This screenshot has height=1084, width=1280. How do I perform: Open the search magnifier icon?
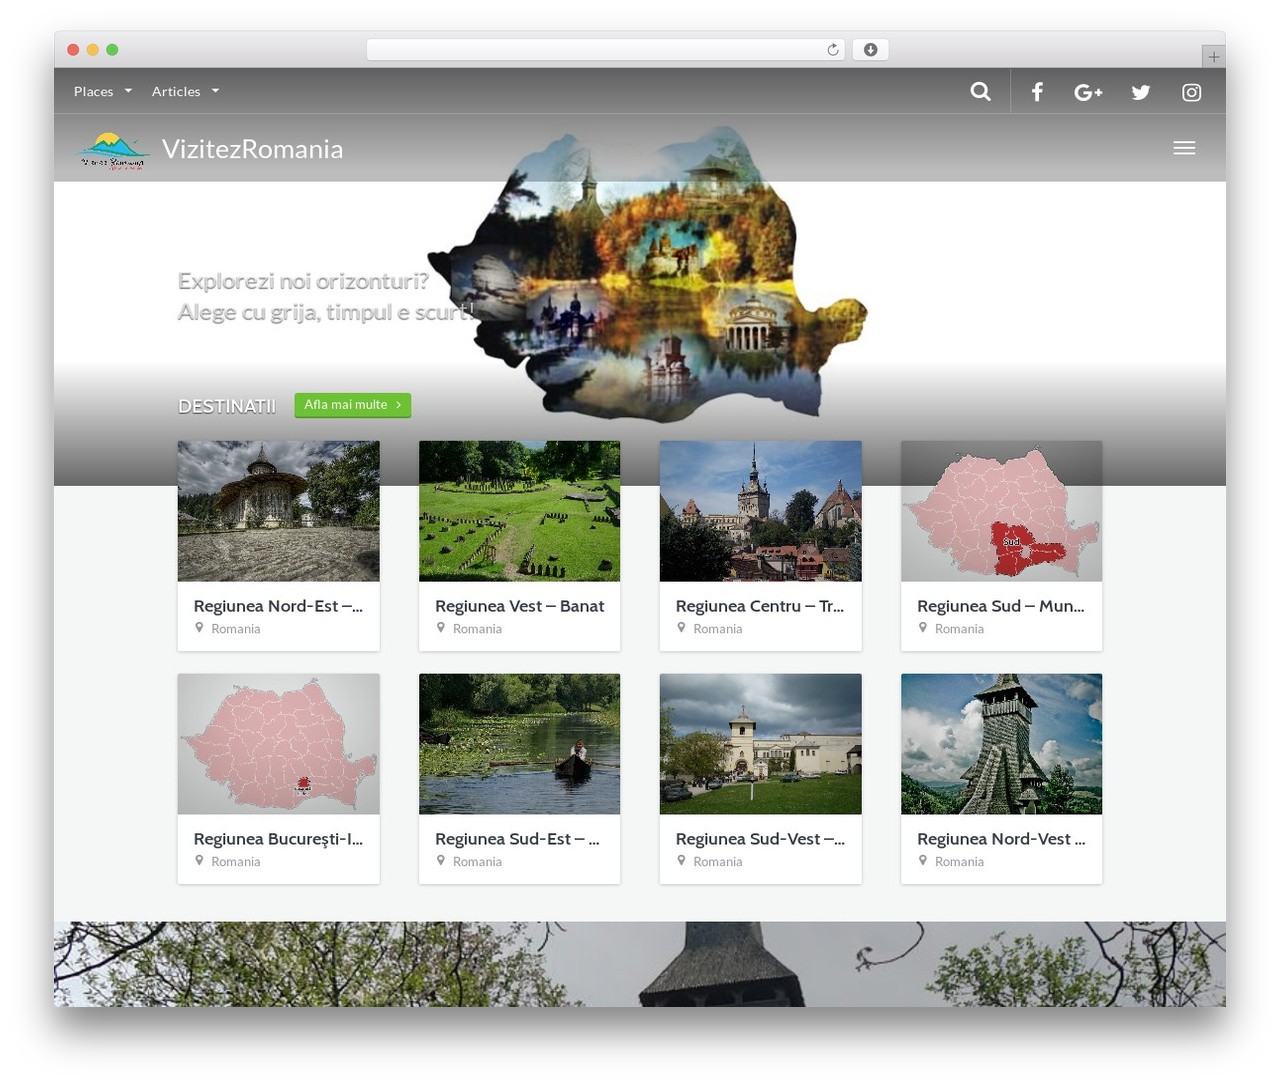980,91
